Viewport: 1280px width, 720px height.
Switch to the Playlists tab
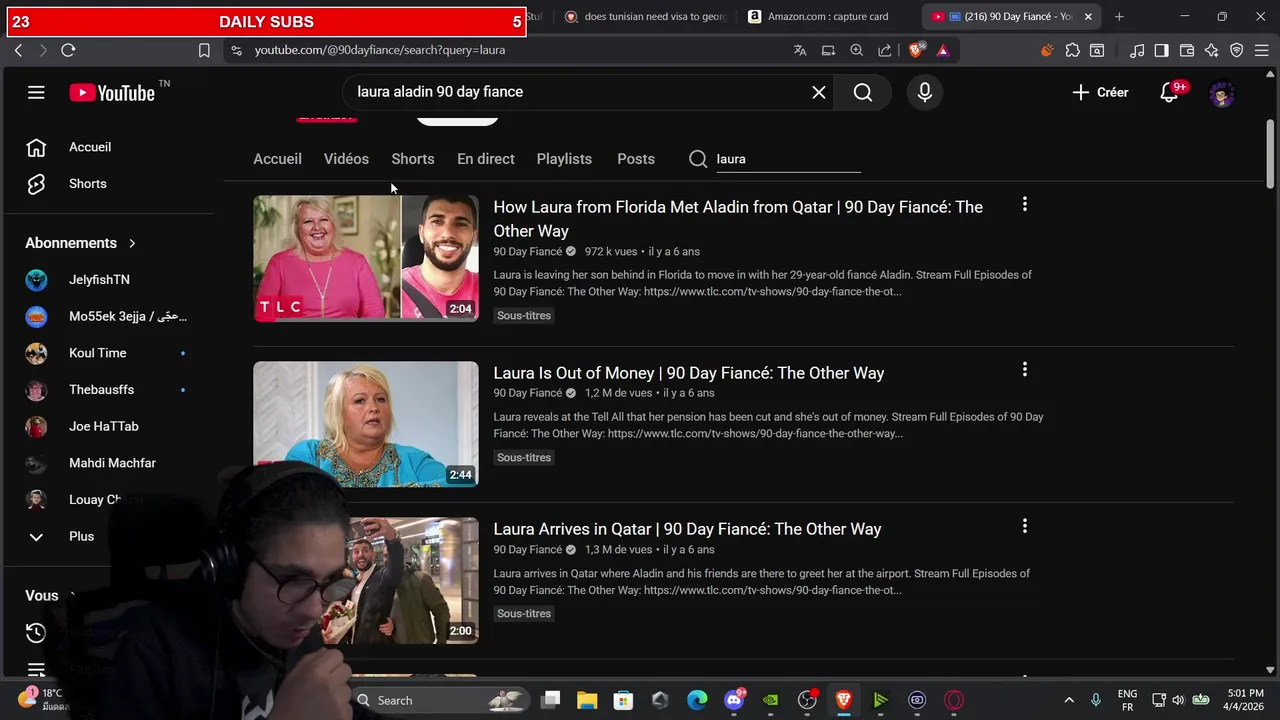pos(564,159)
